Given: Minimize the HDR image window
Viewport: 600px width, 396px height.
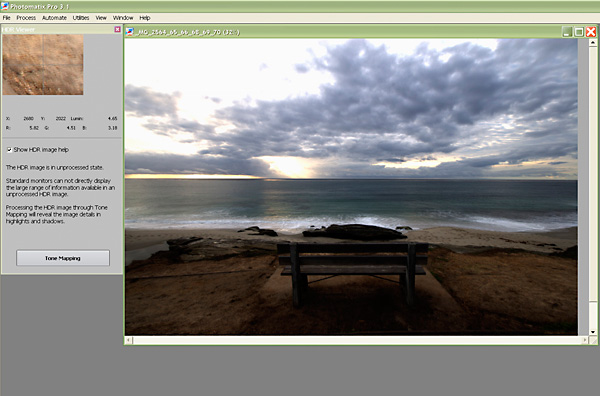Looking at the screenshot, I should [x=567, y=32].
